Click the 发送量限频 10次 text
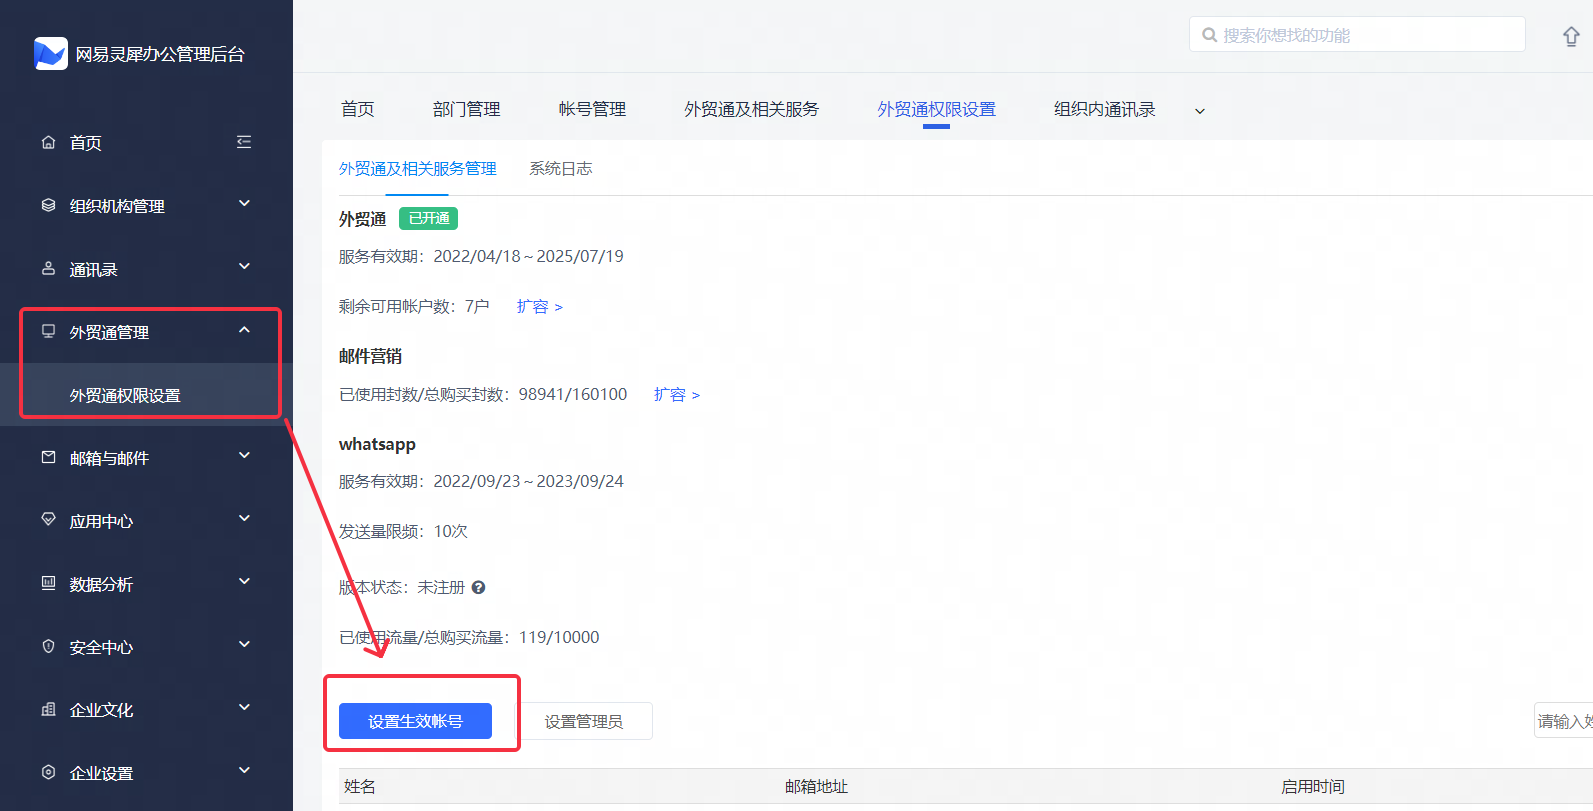 [403, 531]
